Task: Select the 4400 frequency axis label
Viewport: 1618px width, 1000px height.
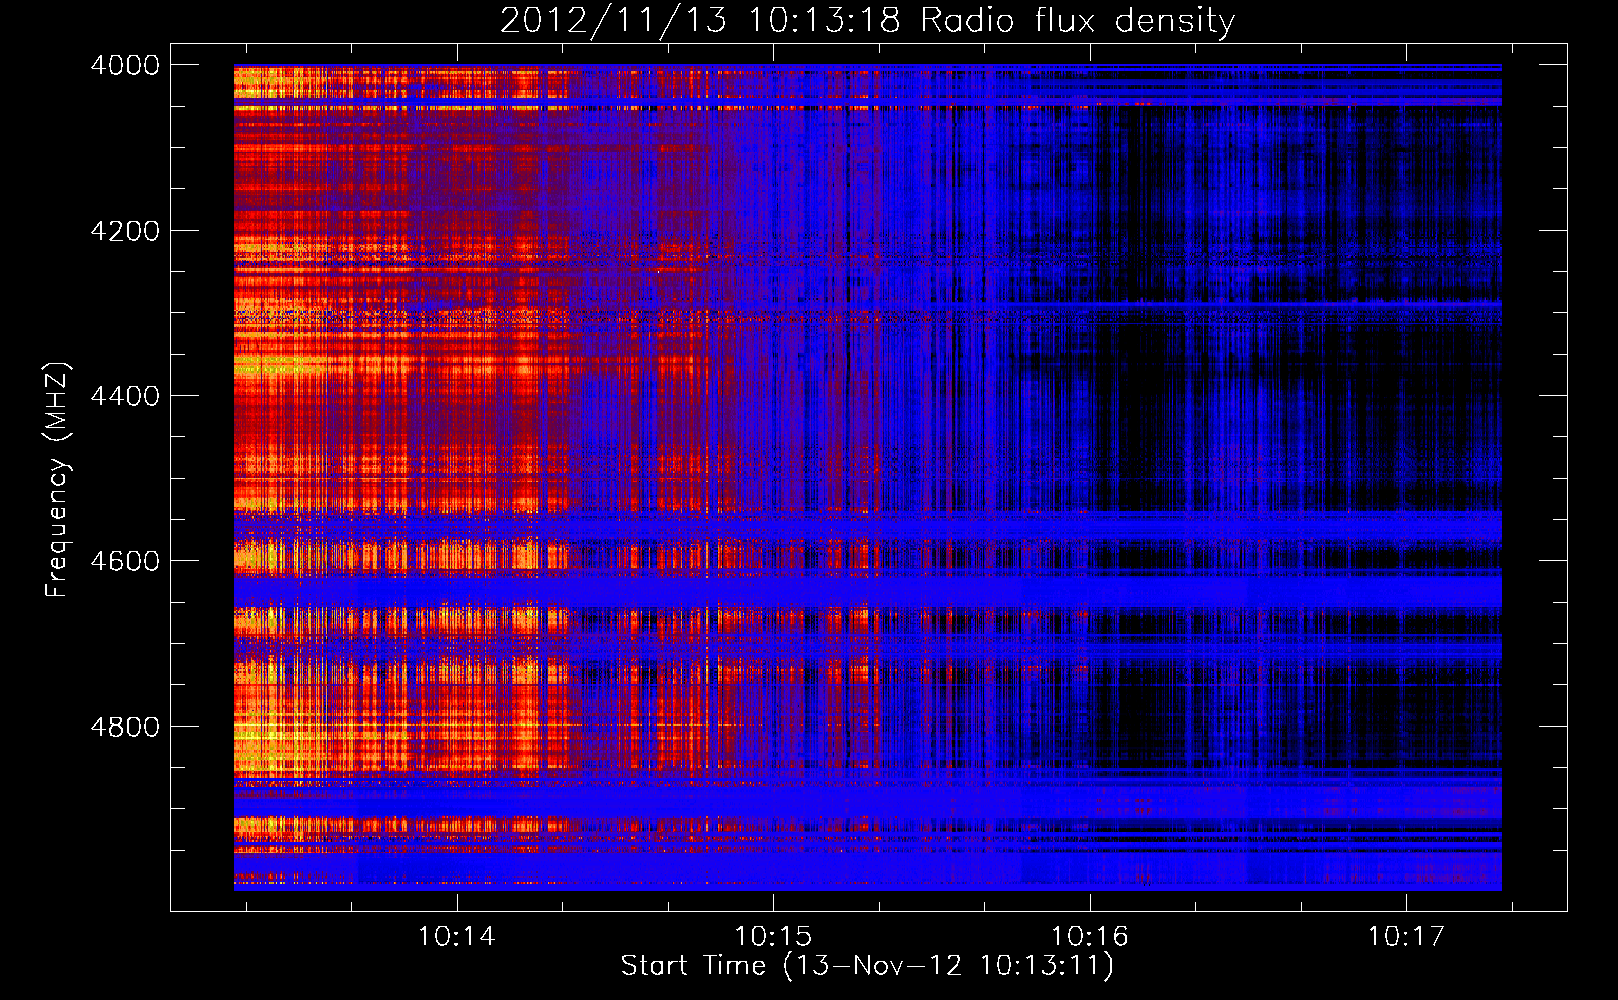Action: click(125, 396)
